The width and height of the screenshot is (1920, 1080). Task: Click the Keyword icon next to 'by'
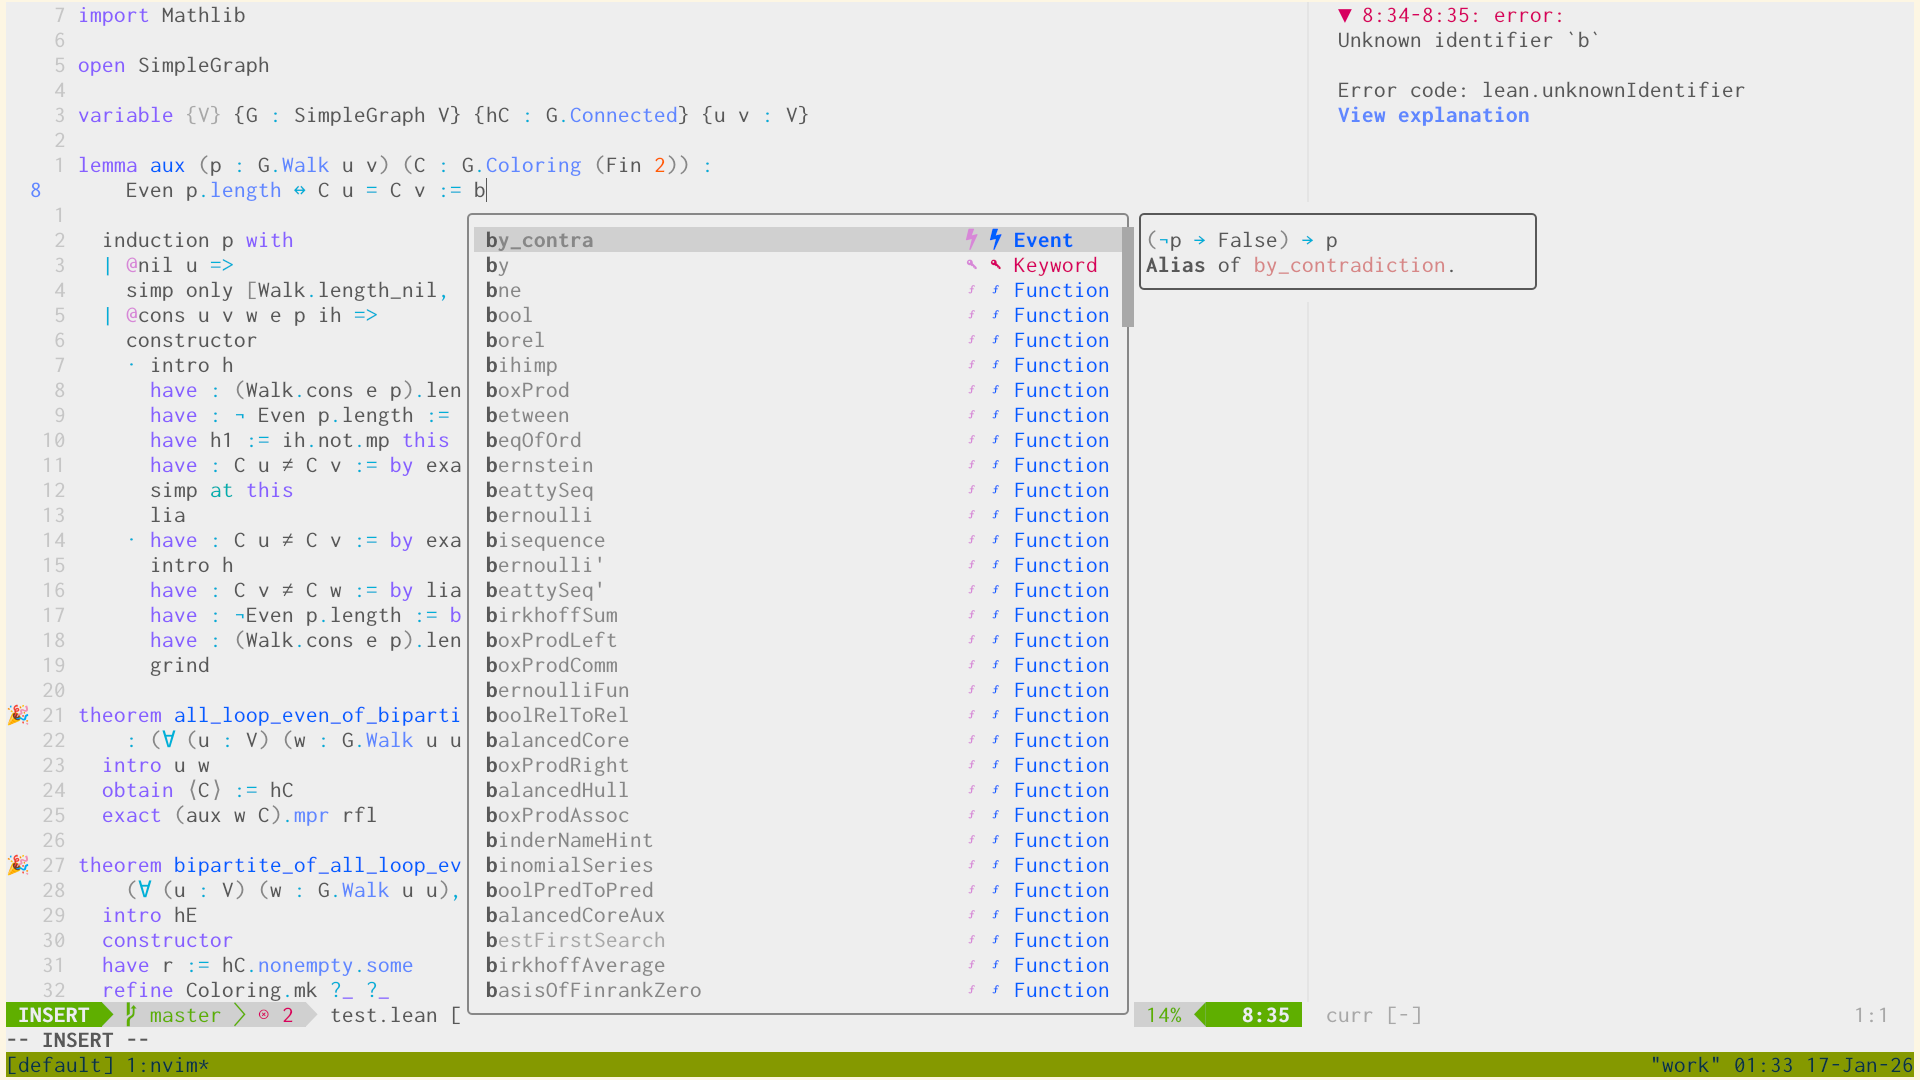995,265
